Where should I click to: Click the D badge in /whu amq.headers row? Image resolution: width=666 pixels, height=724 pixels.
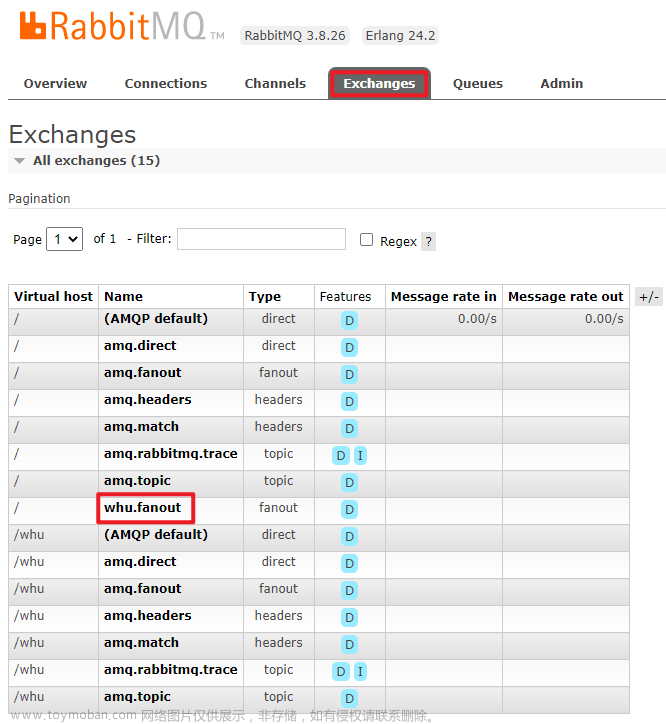point(349,617)
